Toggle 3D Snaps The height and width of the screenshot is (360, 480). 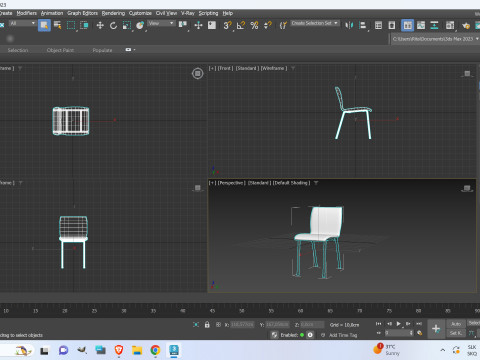click(x=228, y=25)
